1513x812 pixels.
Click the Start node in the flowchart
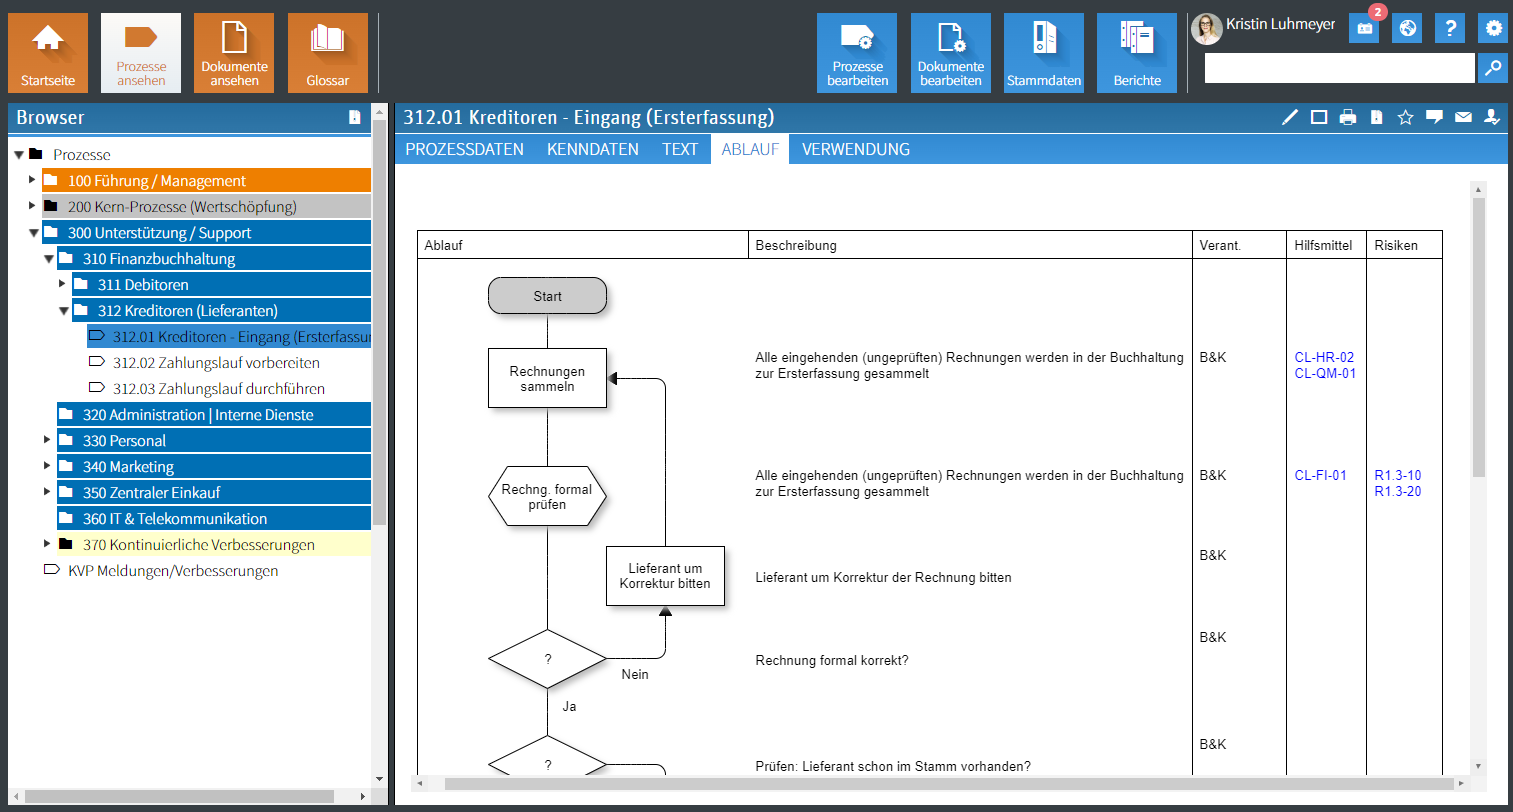[547, 296]
